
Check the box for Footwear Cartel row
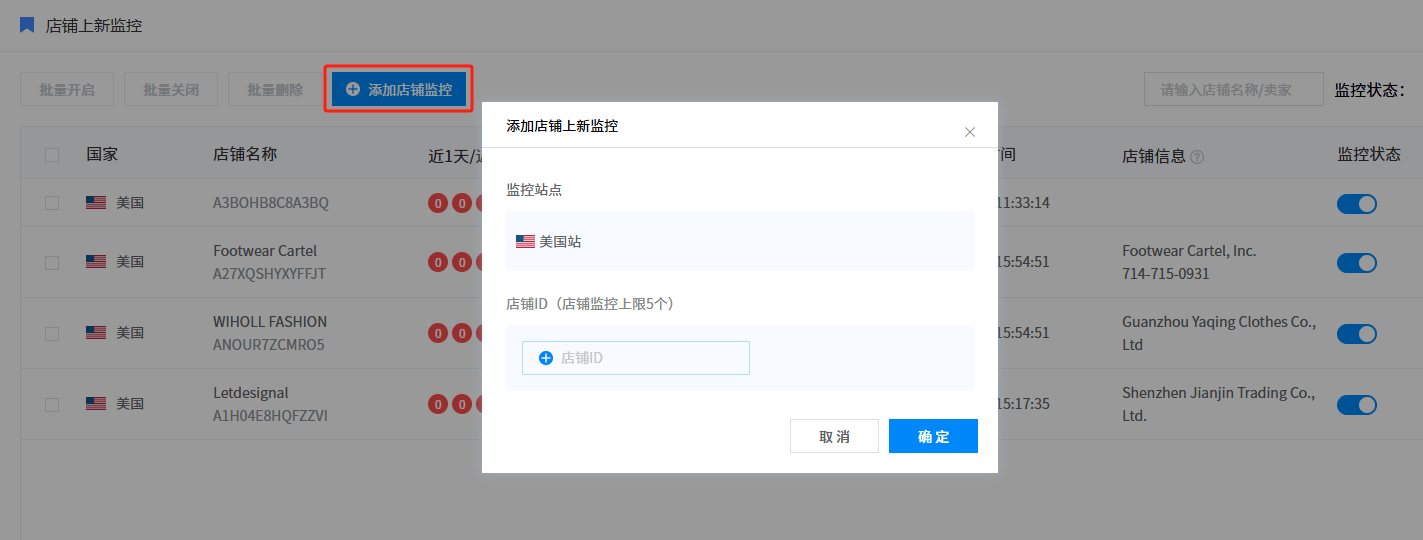click(52, 262)
